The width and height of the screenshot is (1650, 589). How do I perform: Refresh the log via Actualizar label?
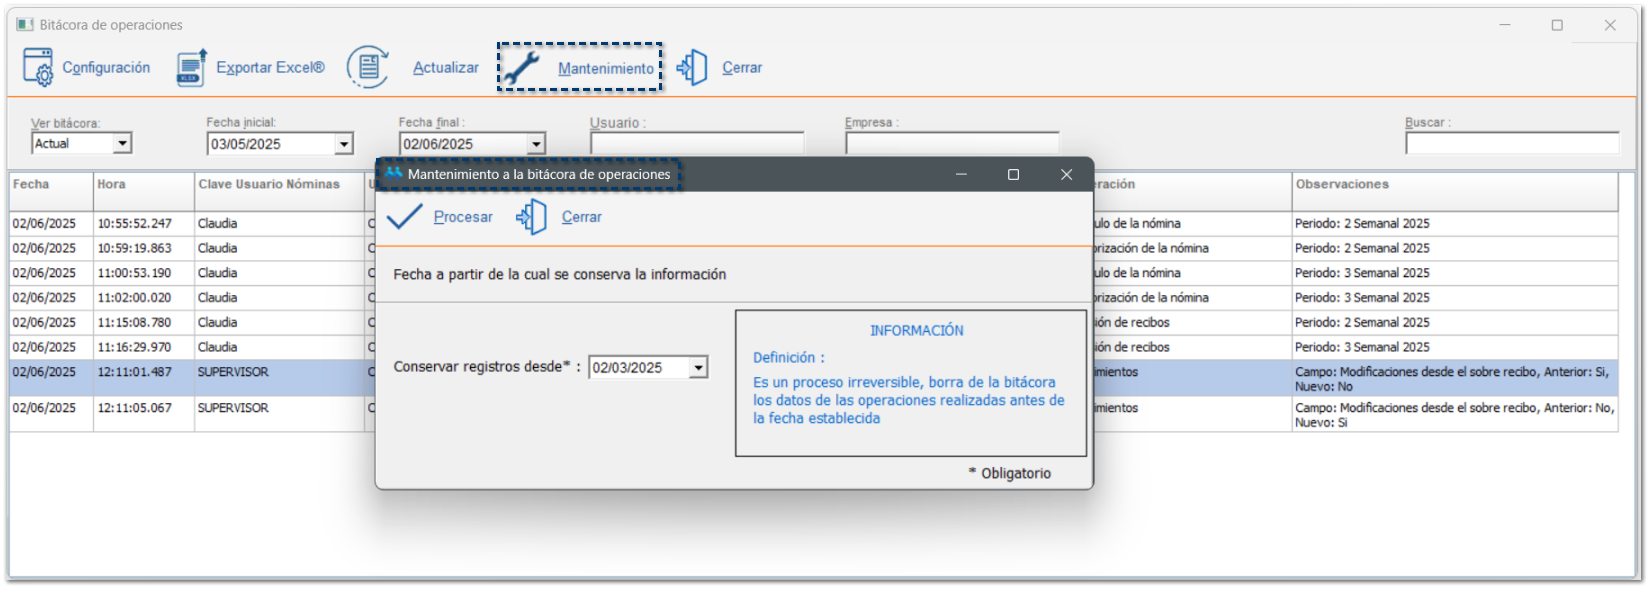point(446,67)
